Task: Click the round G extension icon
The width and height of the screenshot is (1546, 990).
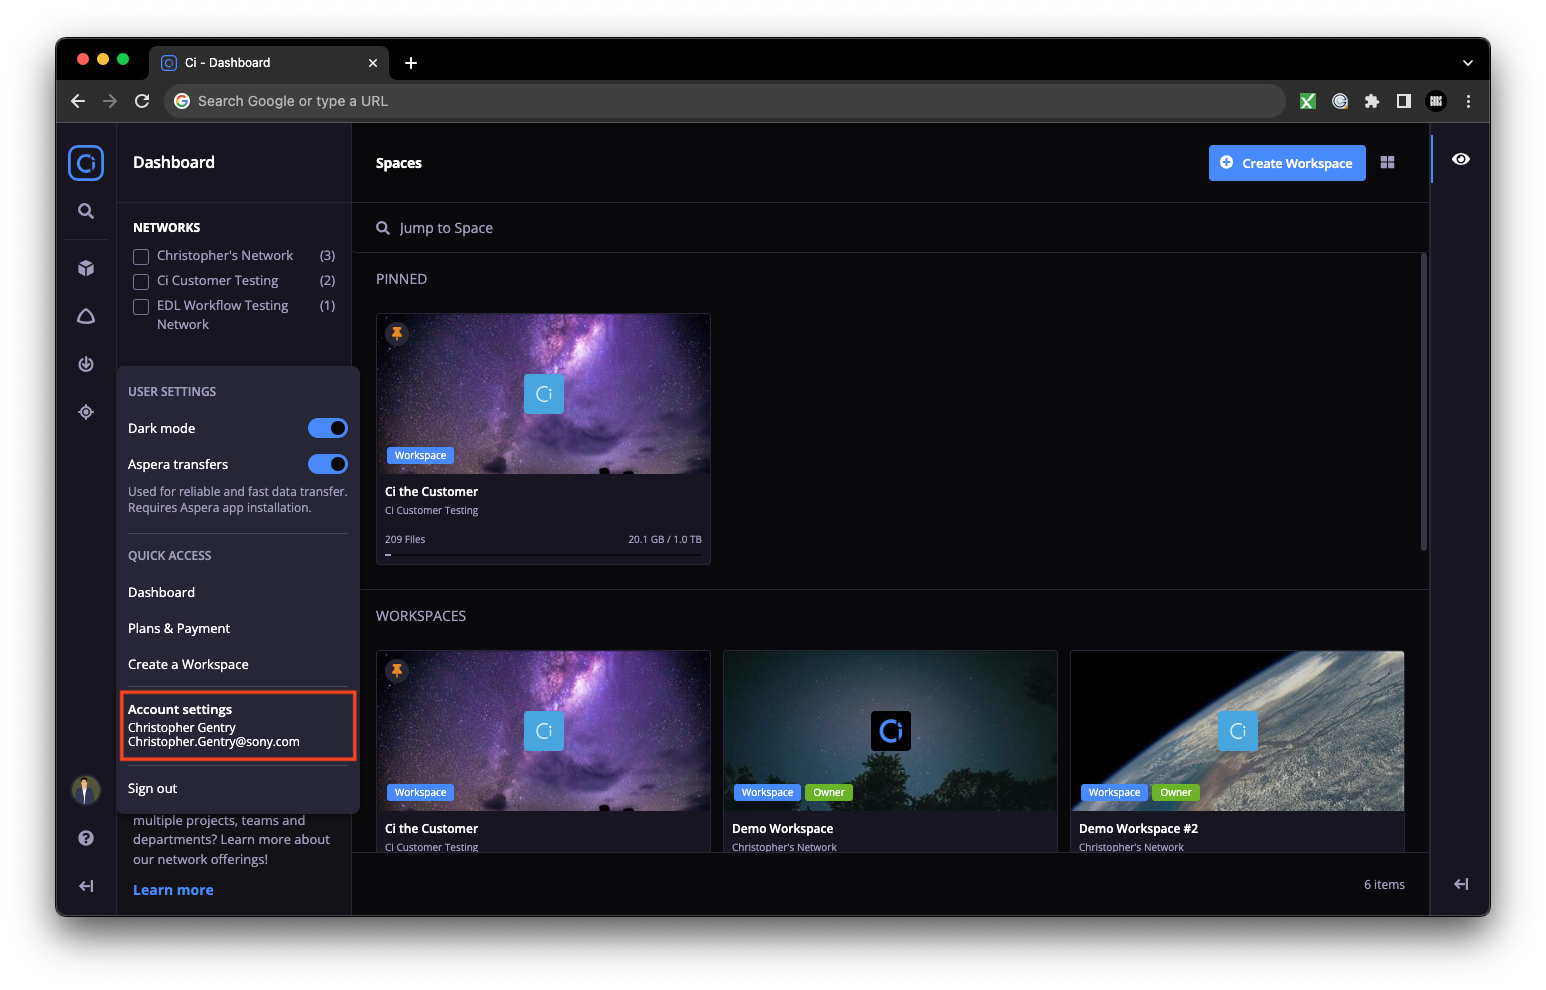Action: [1340, 101]
